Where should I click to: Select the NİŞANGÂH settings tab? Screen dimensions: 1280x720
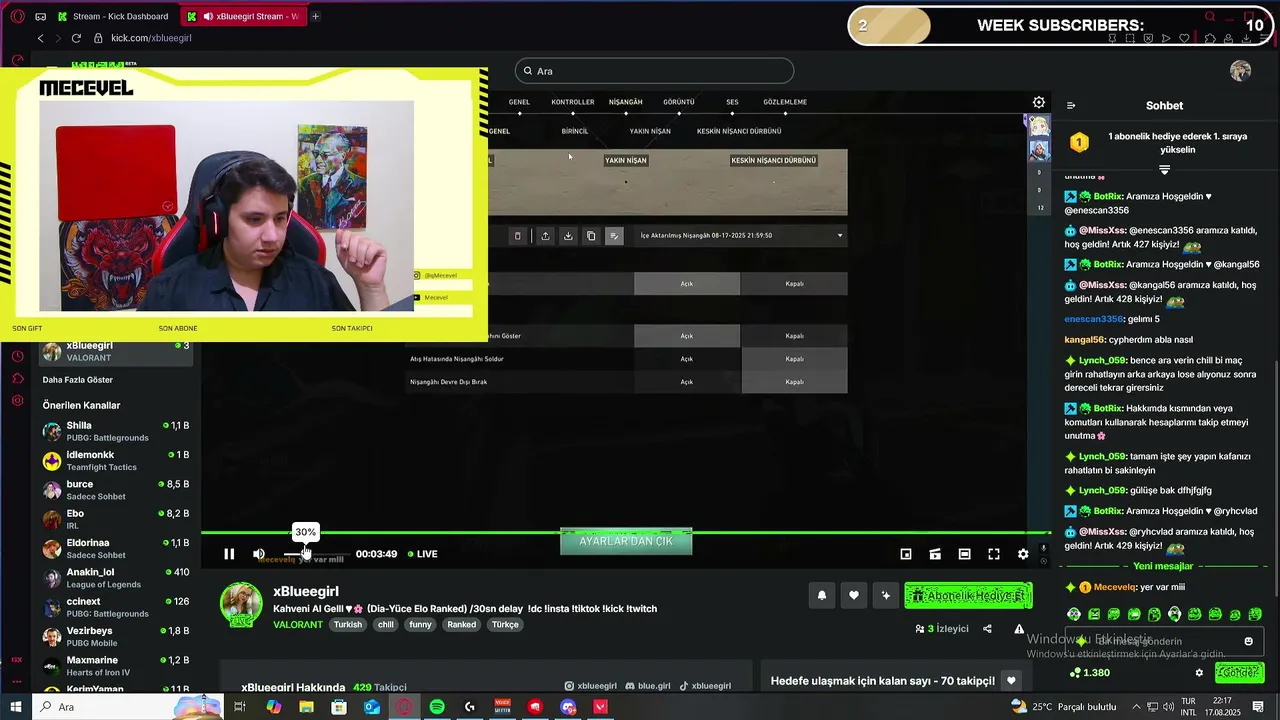pos(626,102)
